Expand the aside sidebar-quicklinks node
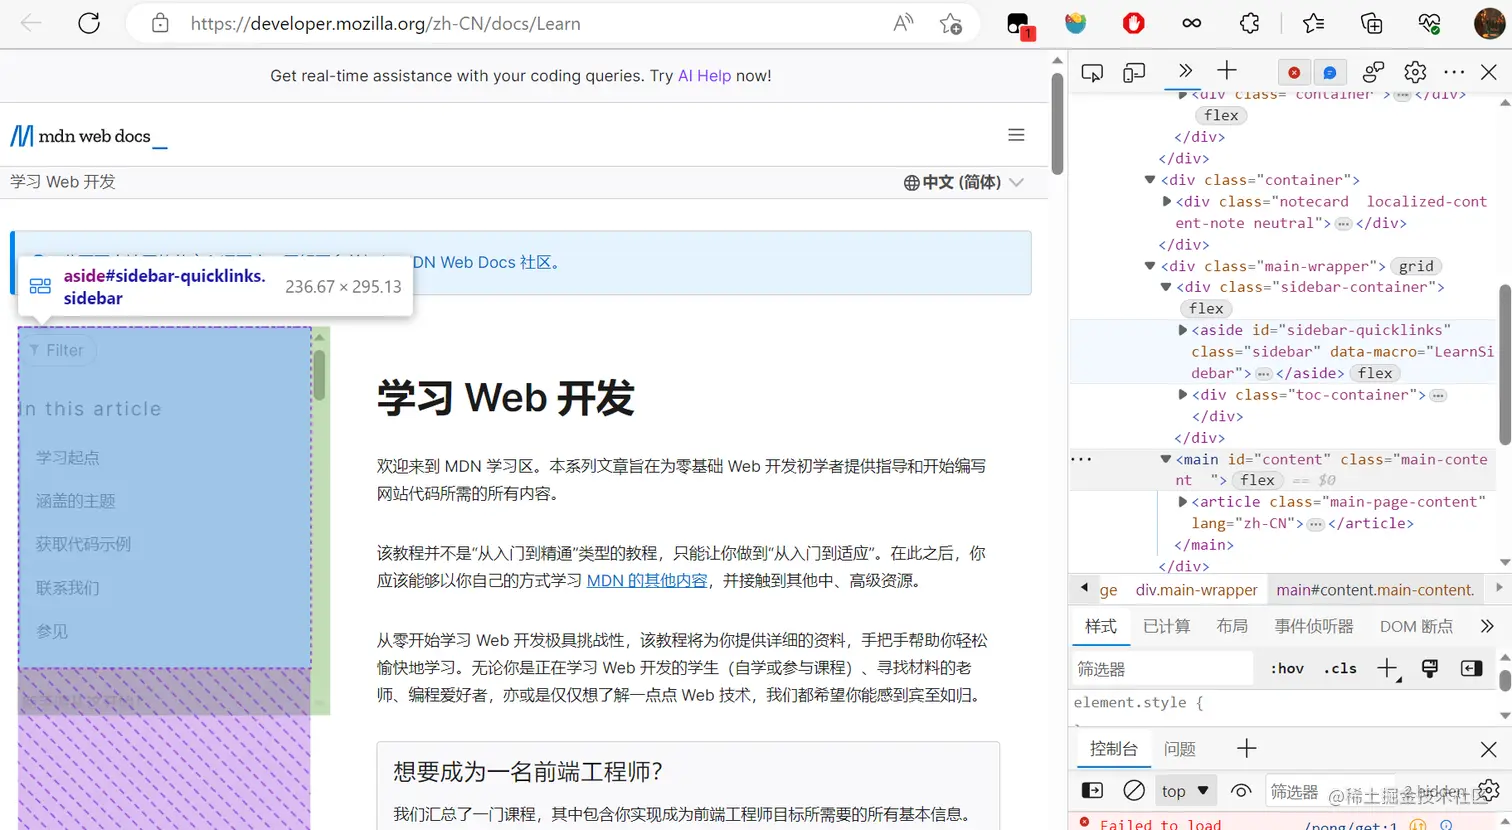Image resolution: width=1512 pixels, height=830 pixels. (x=1182, y=330)
